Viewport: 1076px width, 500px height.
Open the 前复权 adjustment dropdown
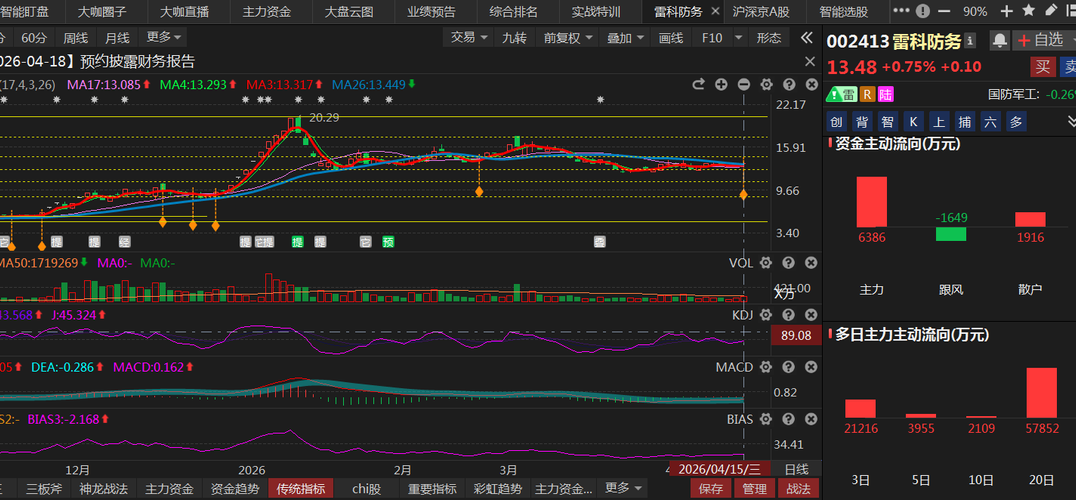pyautogui.click(x=567, y=38)
